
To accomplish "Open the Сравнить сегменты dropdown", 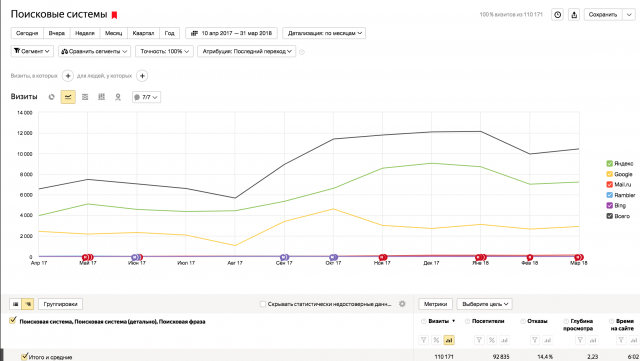I will click(x=94, y=51).
